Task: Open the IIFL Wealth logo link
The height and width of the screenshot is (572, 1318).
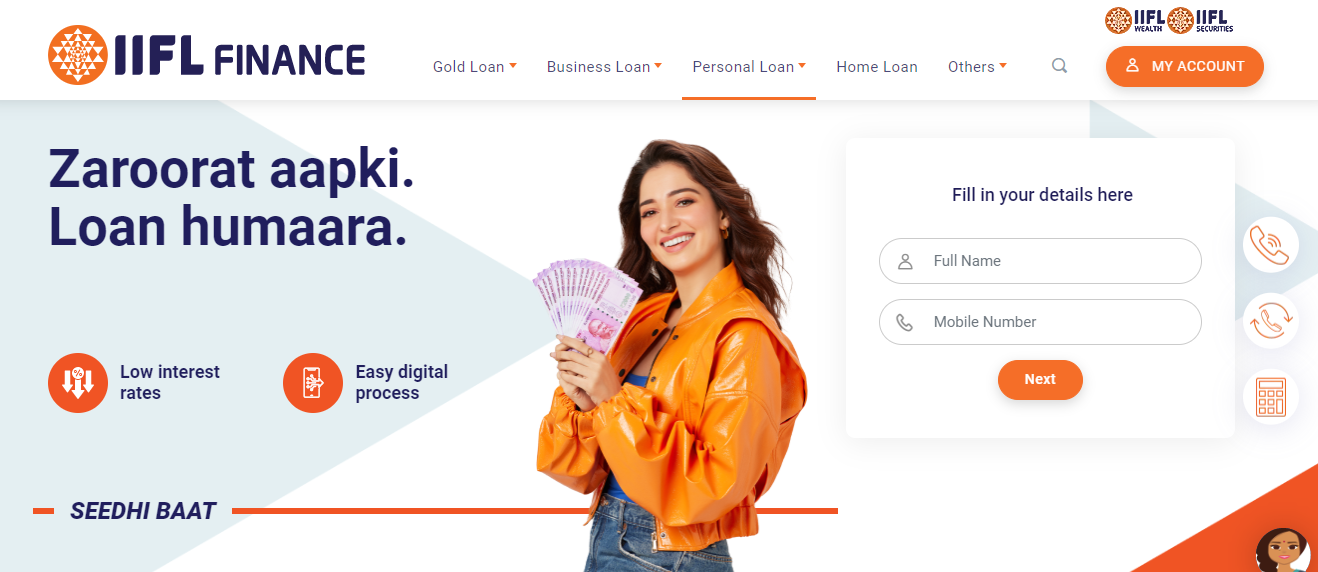Action: (1135, 20)
